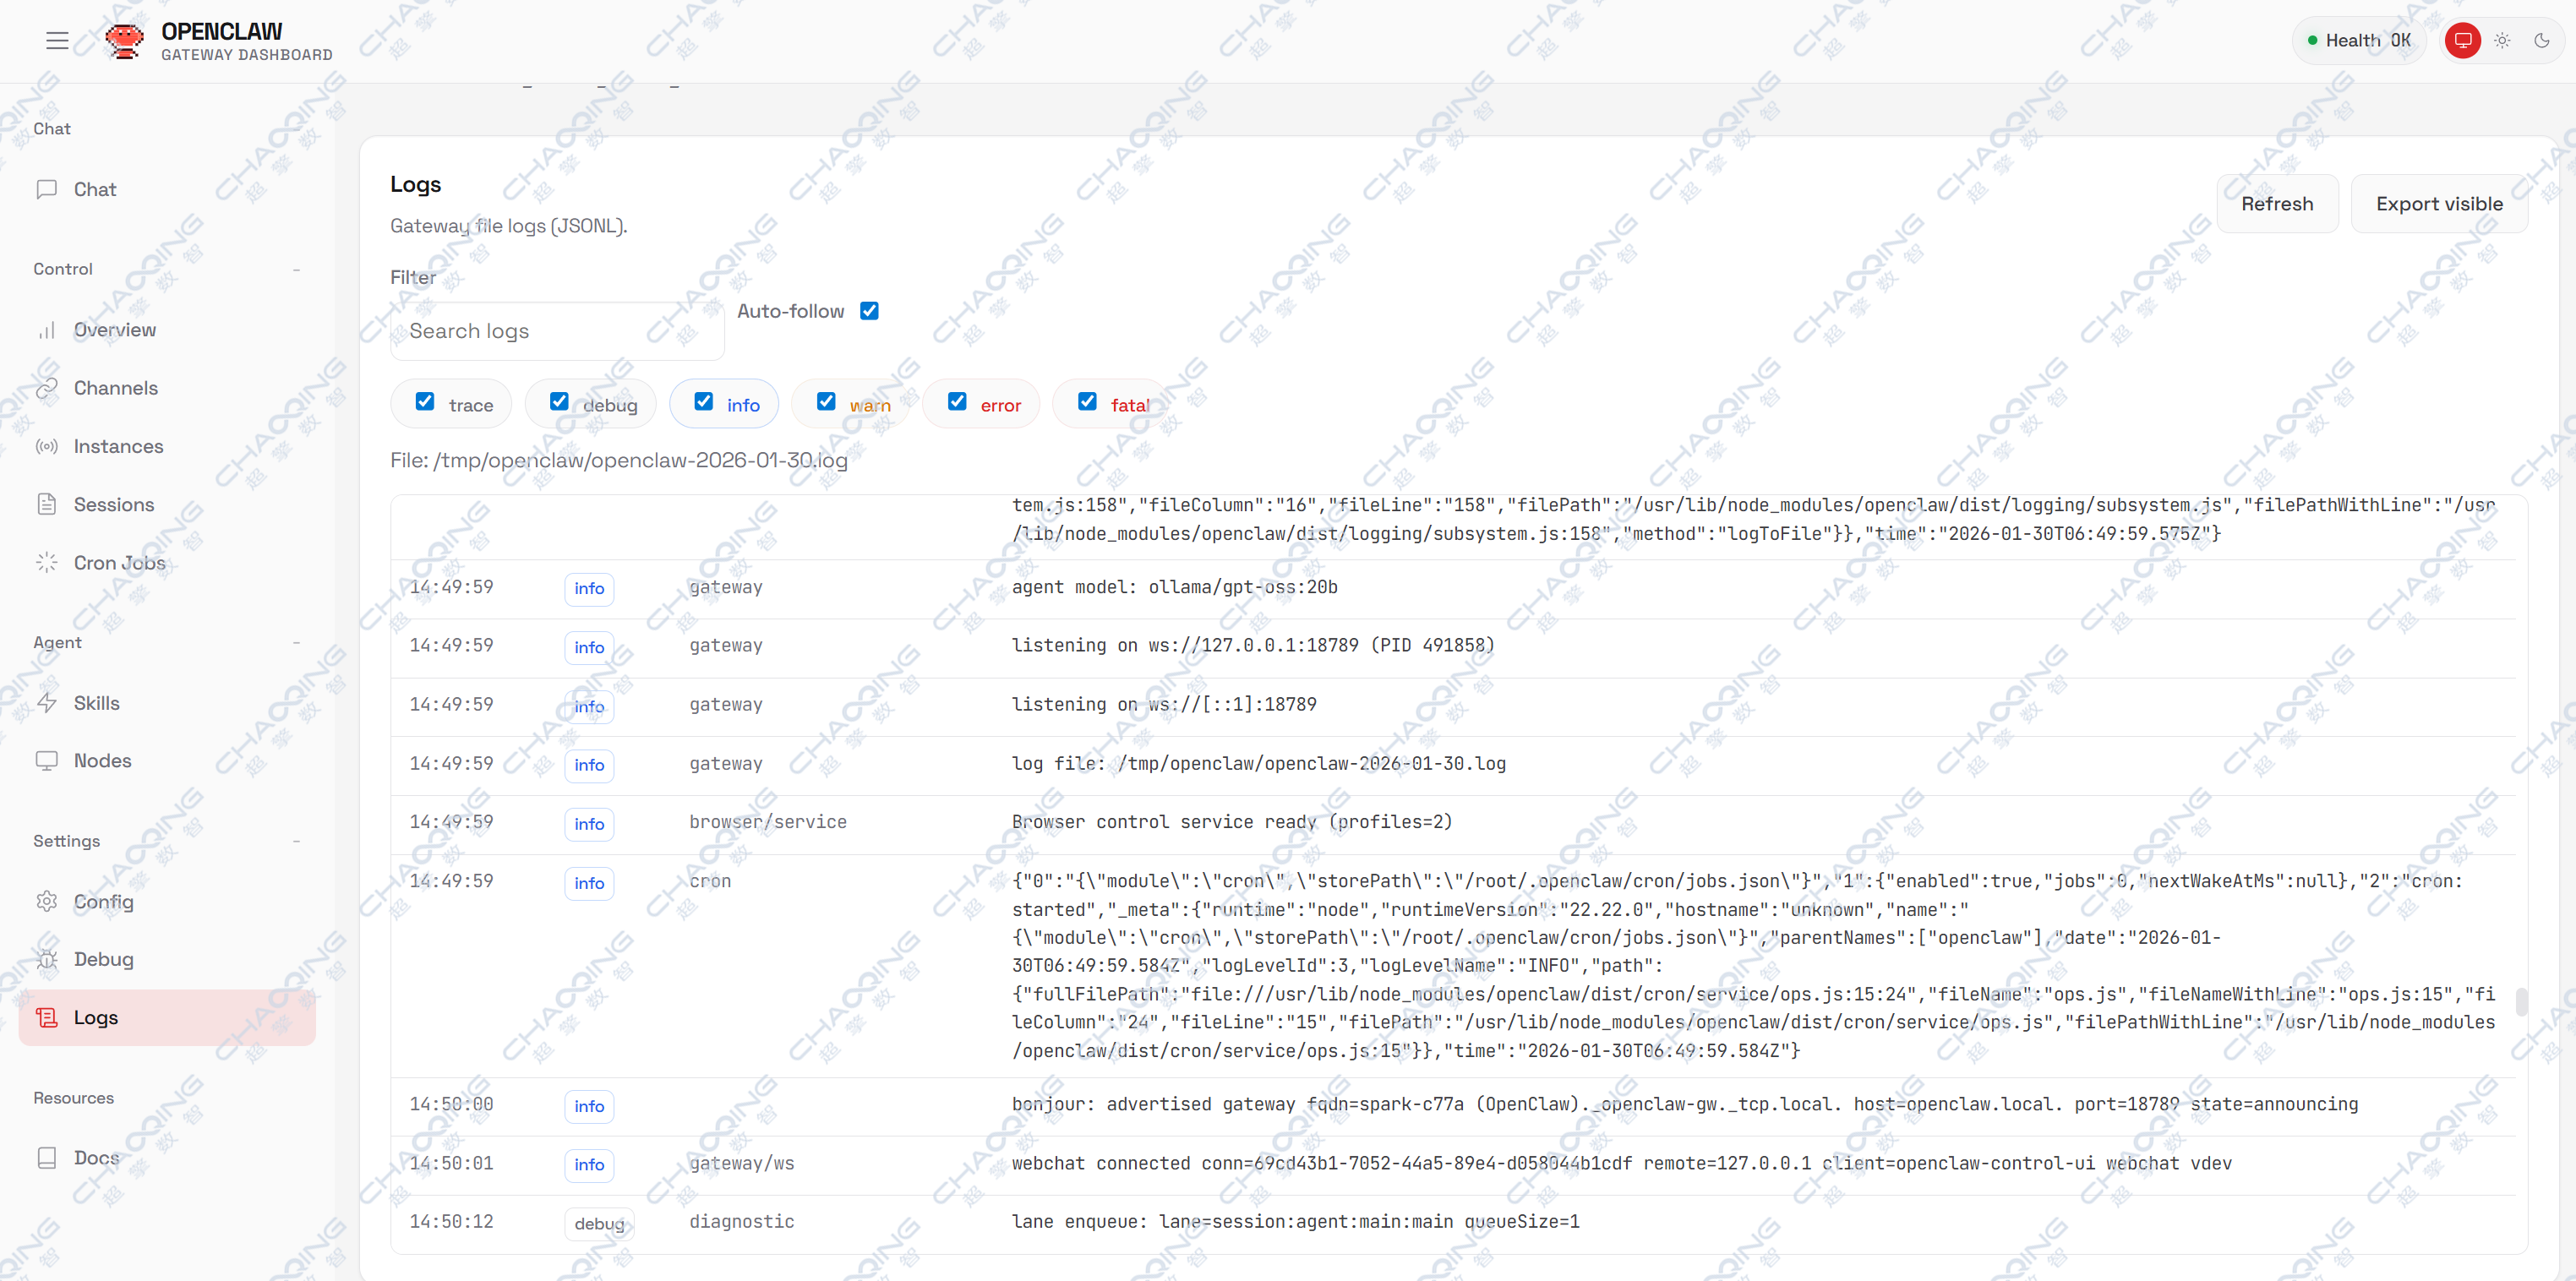Image resolution: width=2576 pixels, height=1281 pixels.
Task: Go to the Channels menu item
Action: coord(115,388)
